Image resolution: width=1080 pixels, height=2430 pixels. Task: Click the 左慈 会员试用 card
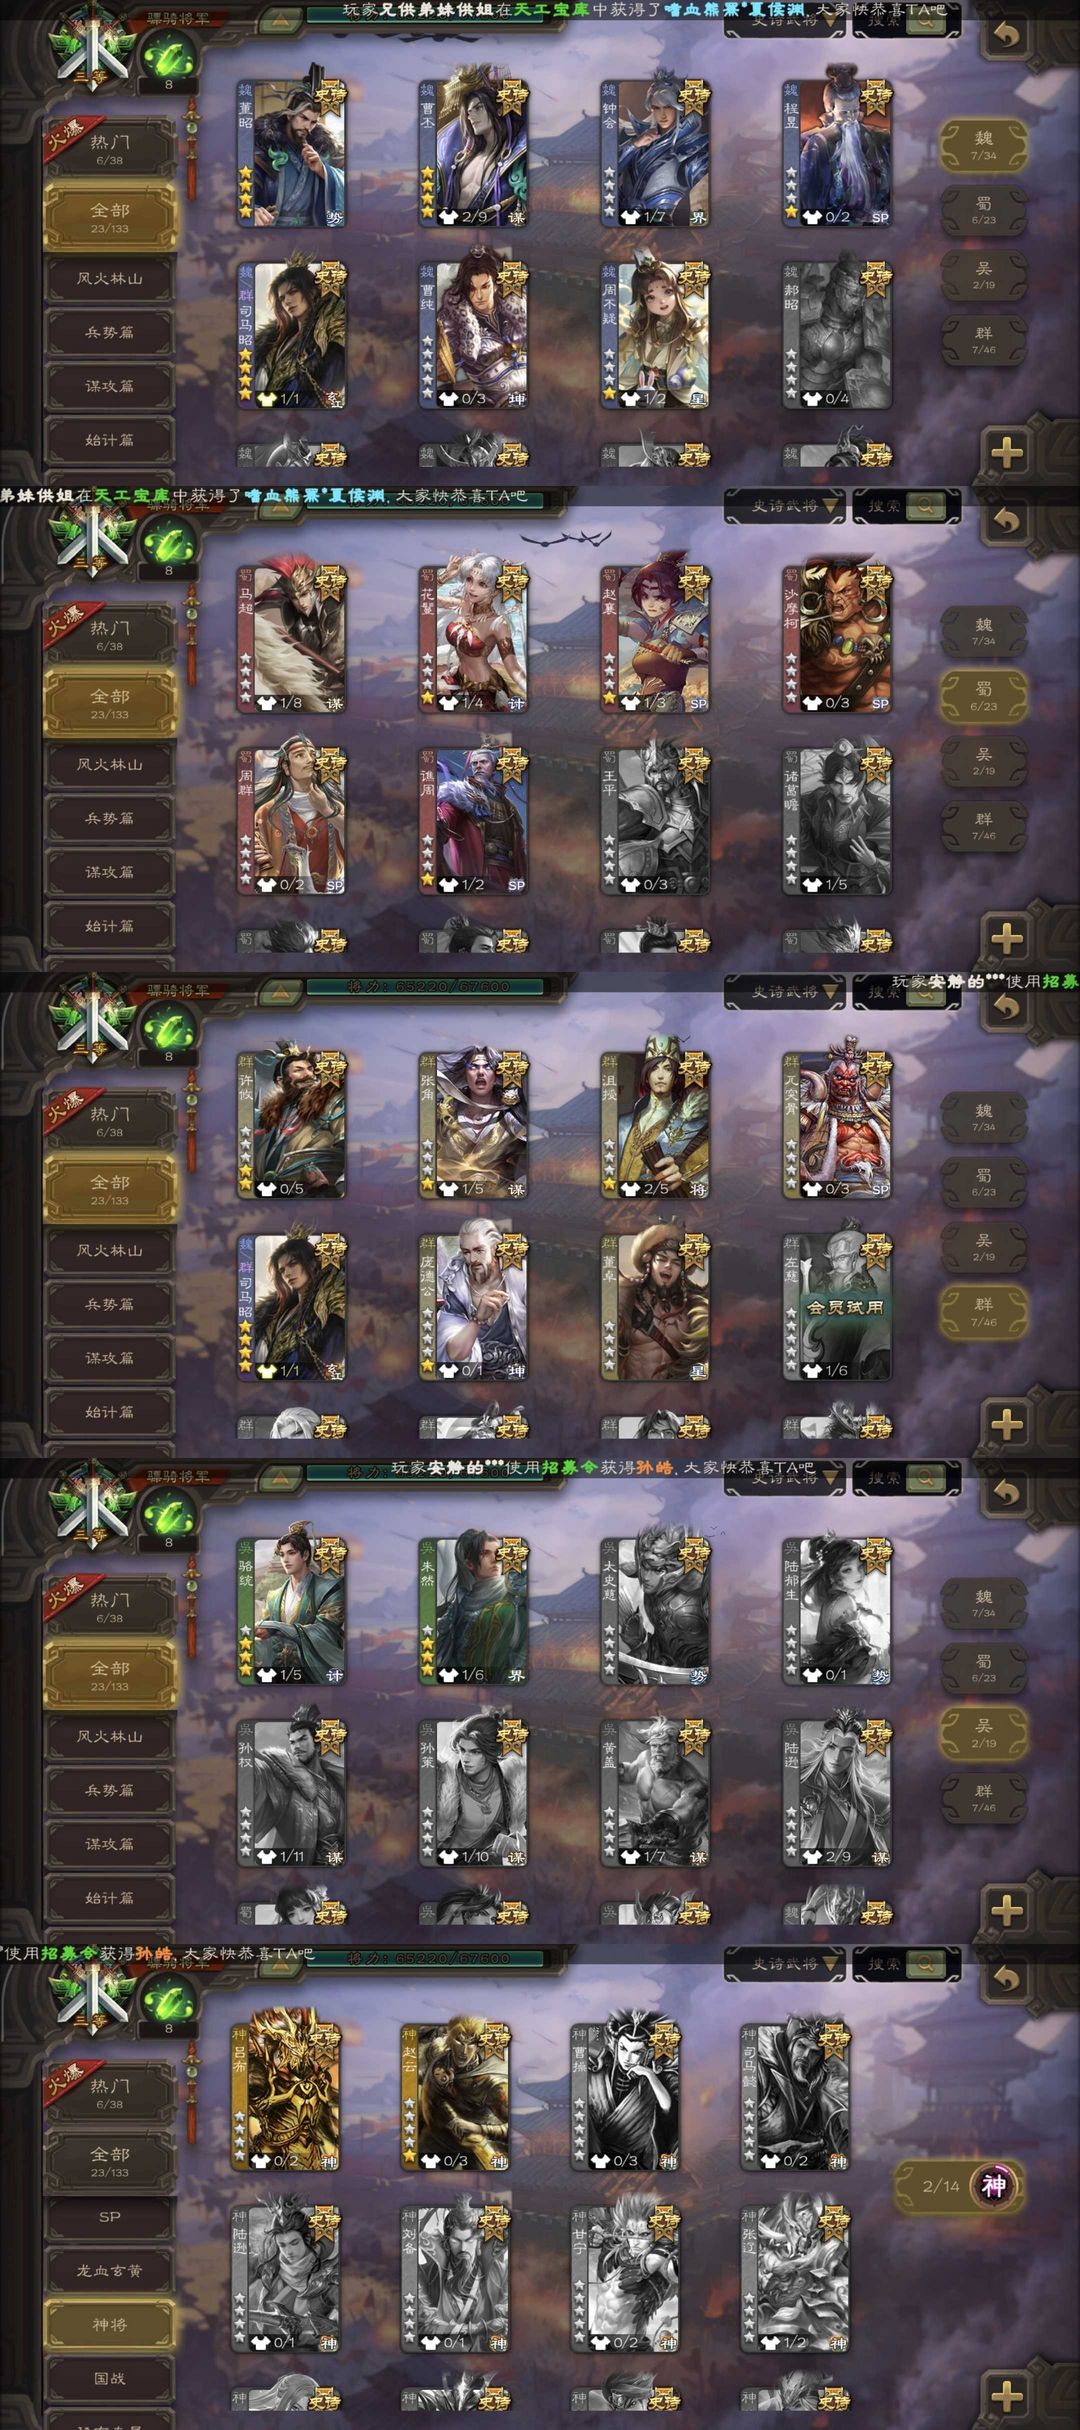tap(837, 1307)
